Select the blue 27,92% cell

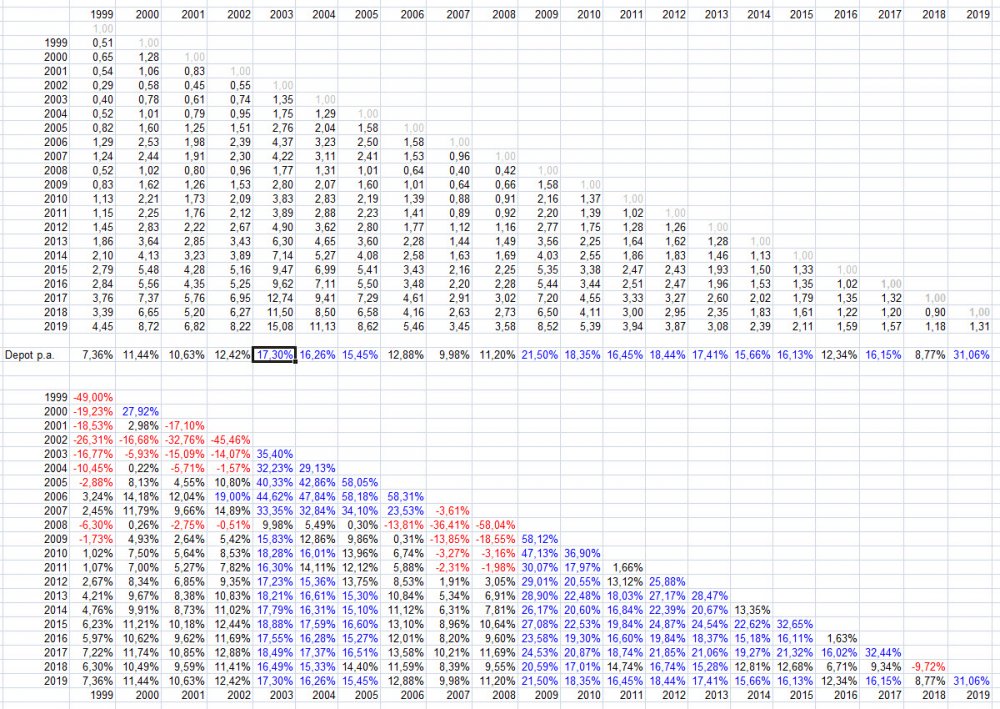(141, 411)
